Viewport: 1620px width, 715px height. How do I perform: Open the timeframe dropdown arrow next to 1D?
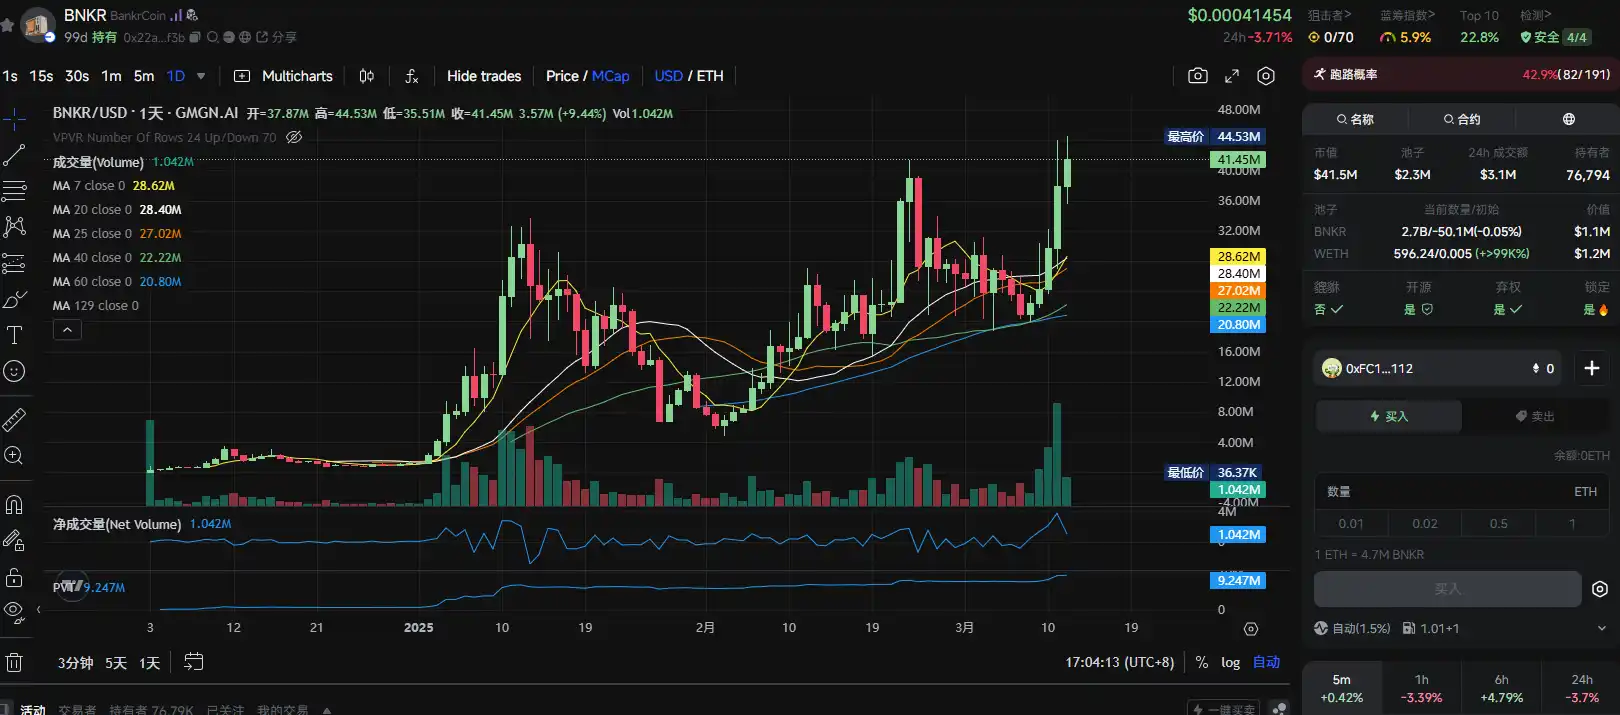(201, 76)
